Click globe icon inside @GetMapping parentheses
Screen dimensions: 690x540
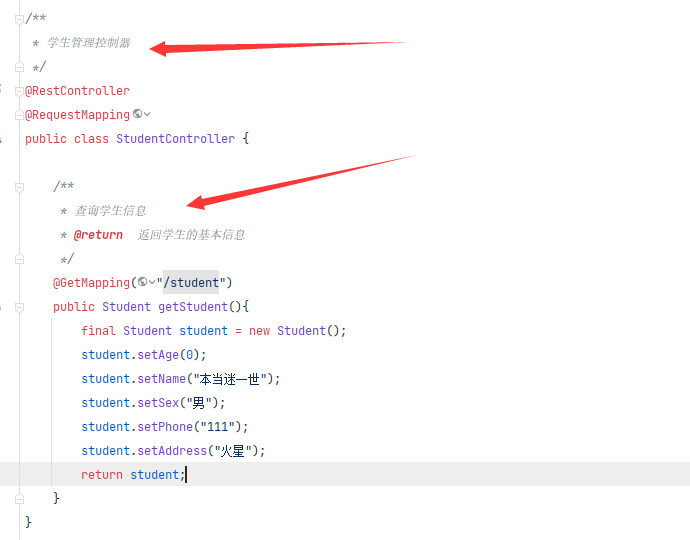coord(142,282)
